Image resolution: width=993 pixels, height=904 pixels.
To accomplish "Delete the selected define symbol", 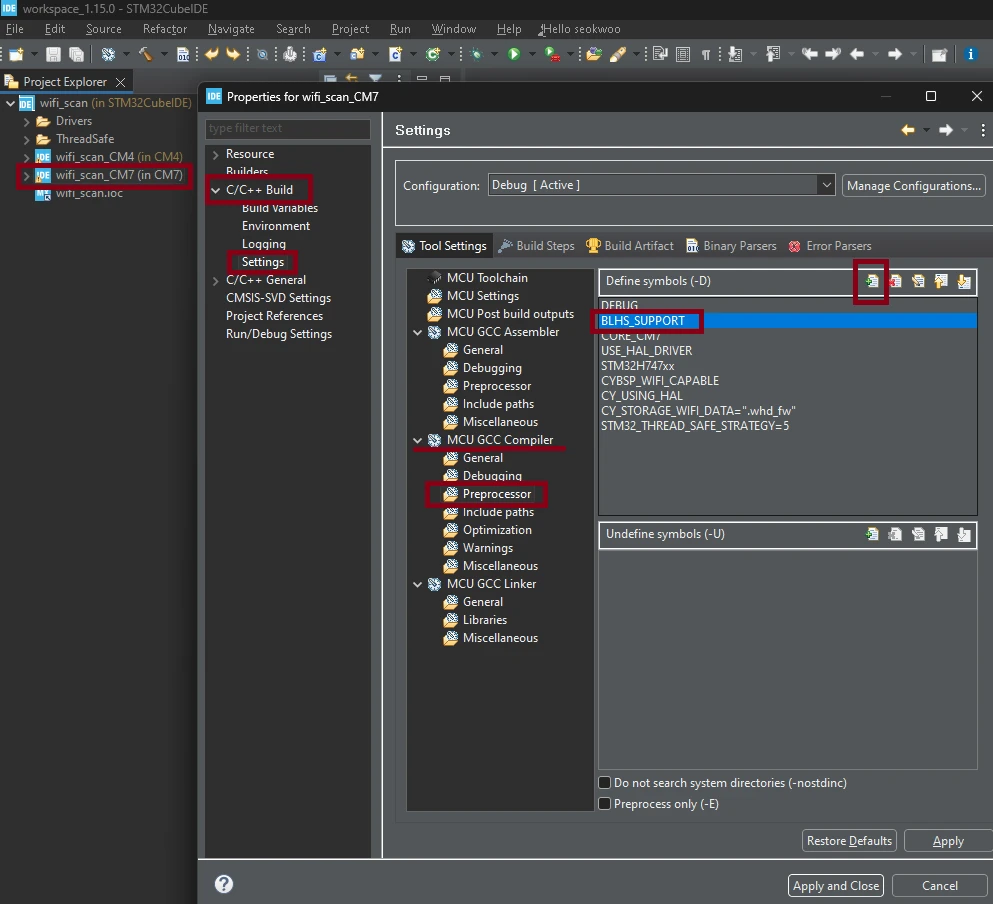I will point(895,282).
